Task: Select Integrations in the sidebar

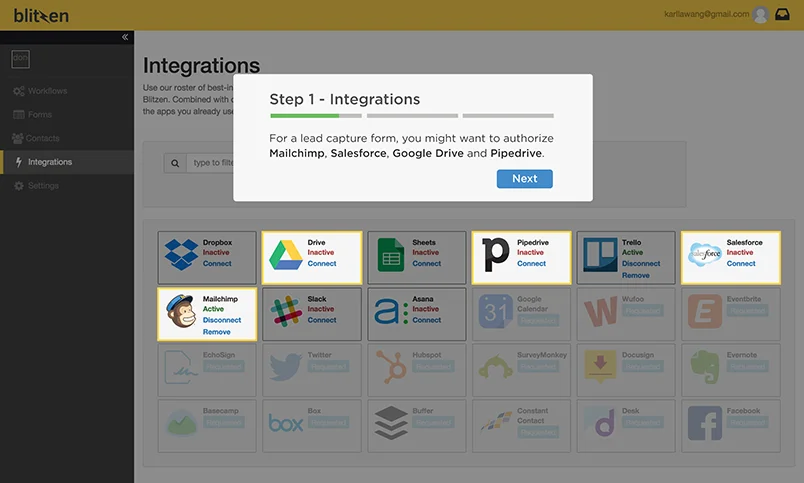Action: click(67, 162)
